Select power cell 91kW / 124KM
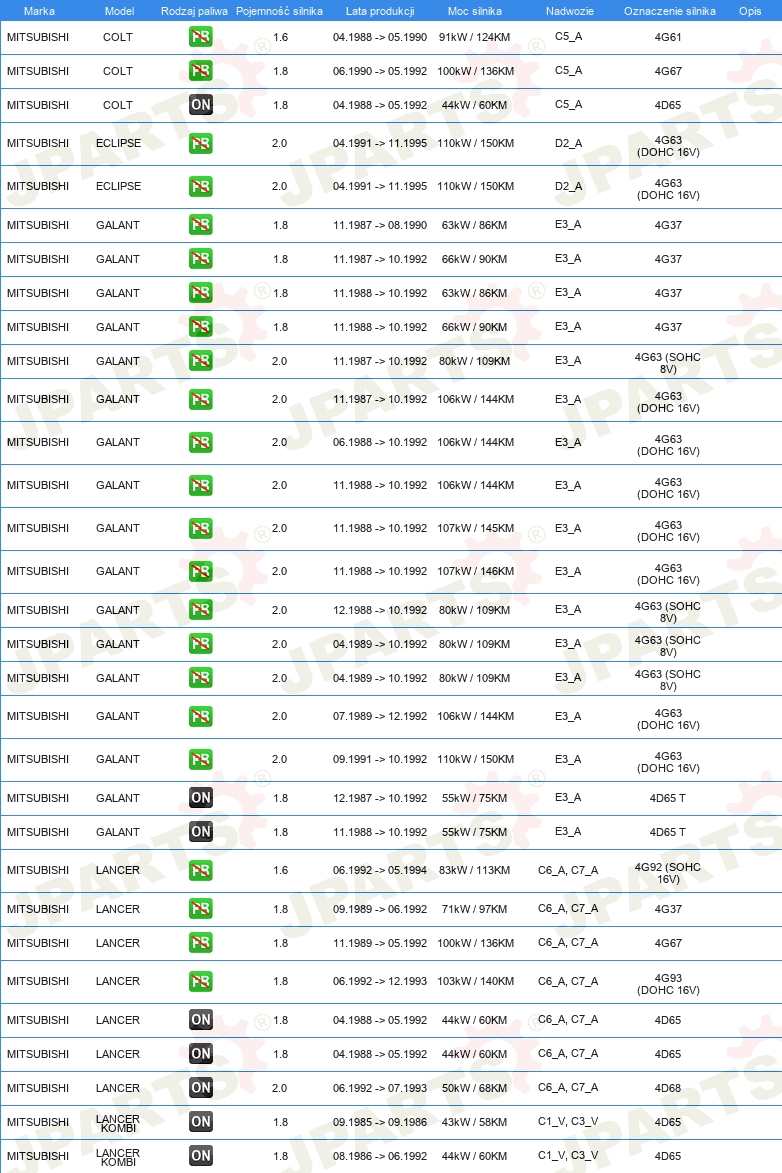 click(474, 37)
